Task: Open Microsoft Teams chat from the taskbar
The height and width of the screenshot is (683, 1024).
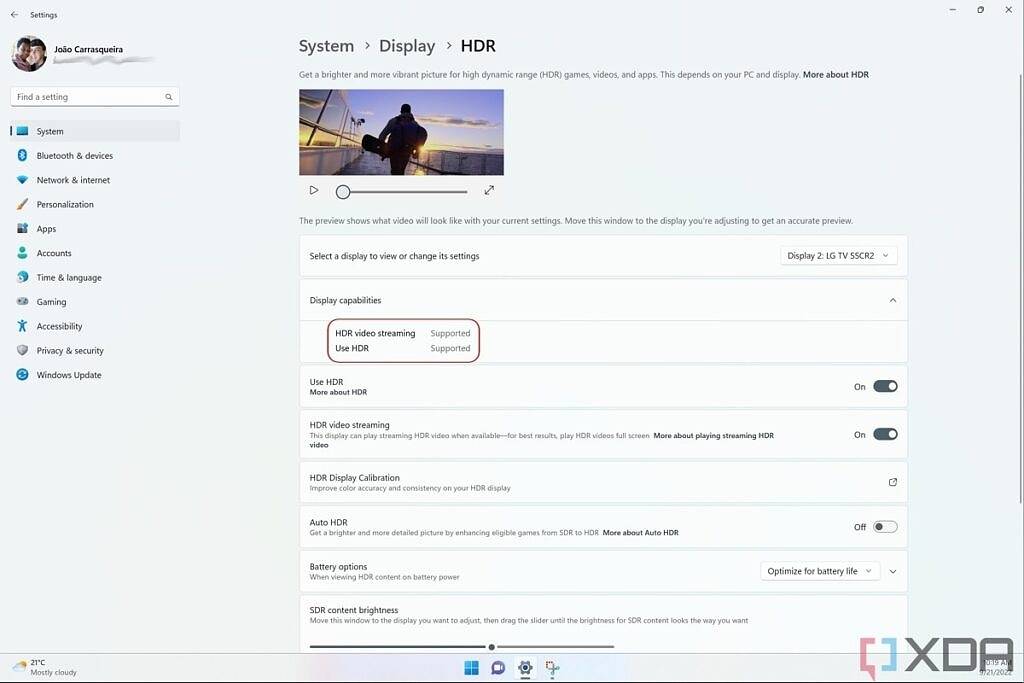Action: [x=498, y=667]
